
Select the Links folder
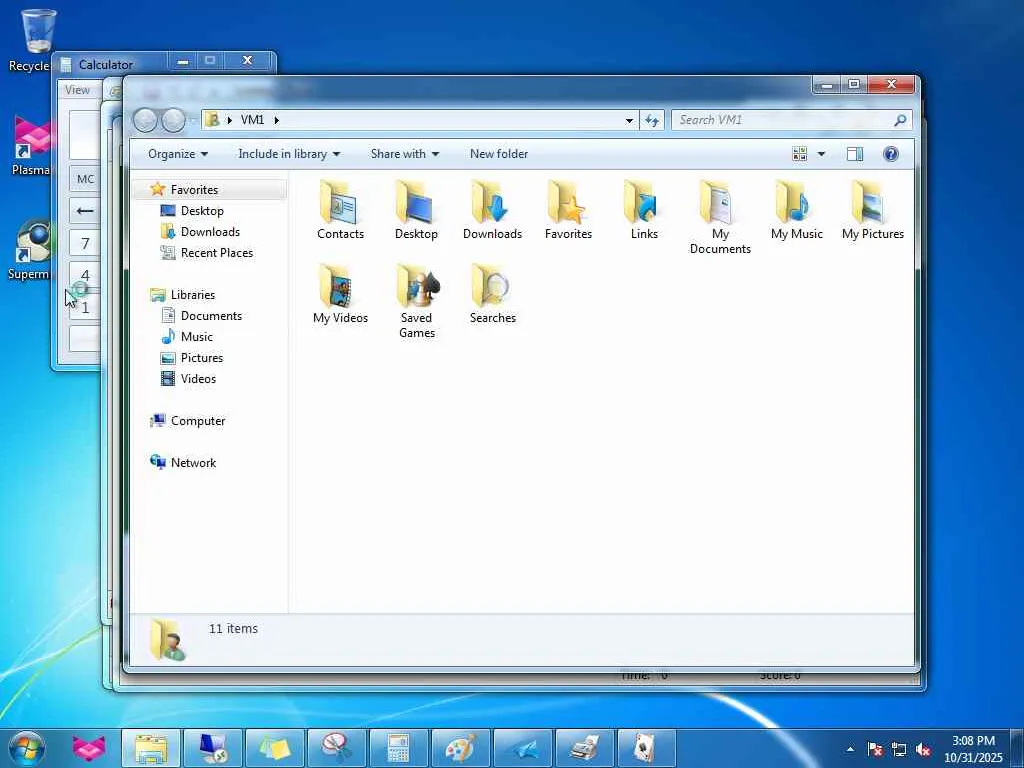[644, 210]
